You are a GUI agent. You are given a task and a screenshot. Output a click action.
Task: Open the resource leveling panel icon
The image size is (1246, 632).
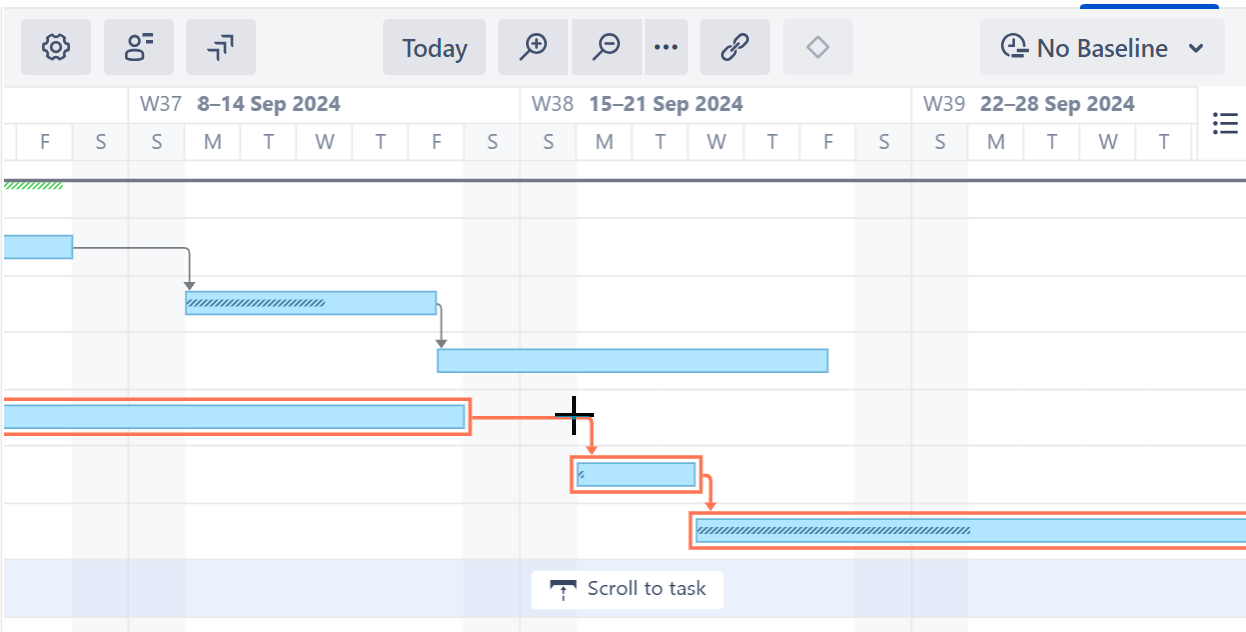point(139,47)
